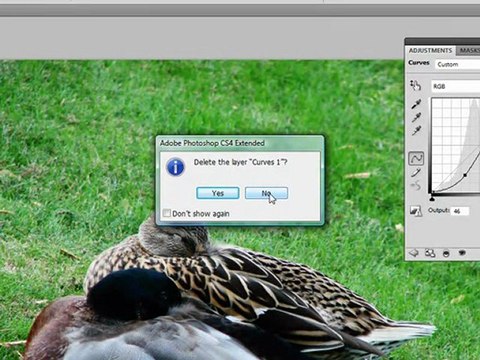Click the Output value field
Image resolution: width=480 pixels, height=360 pixels.
coord(460,211)
